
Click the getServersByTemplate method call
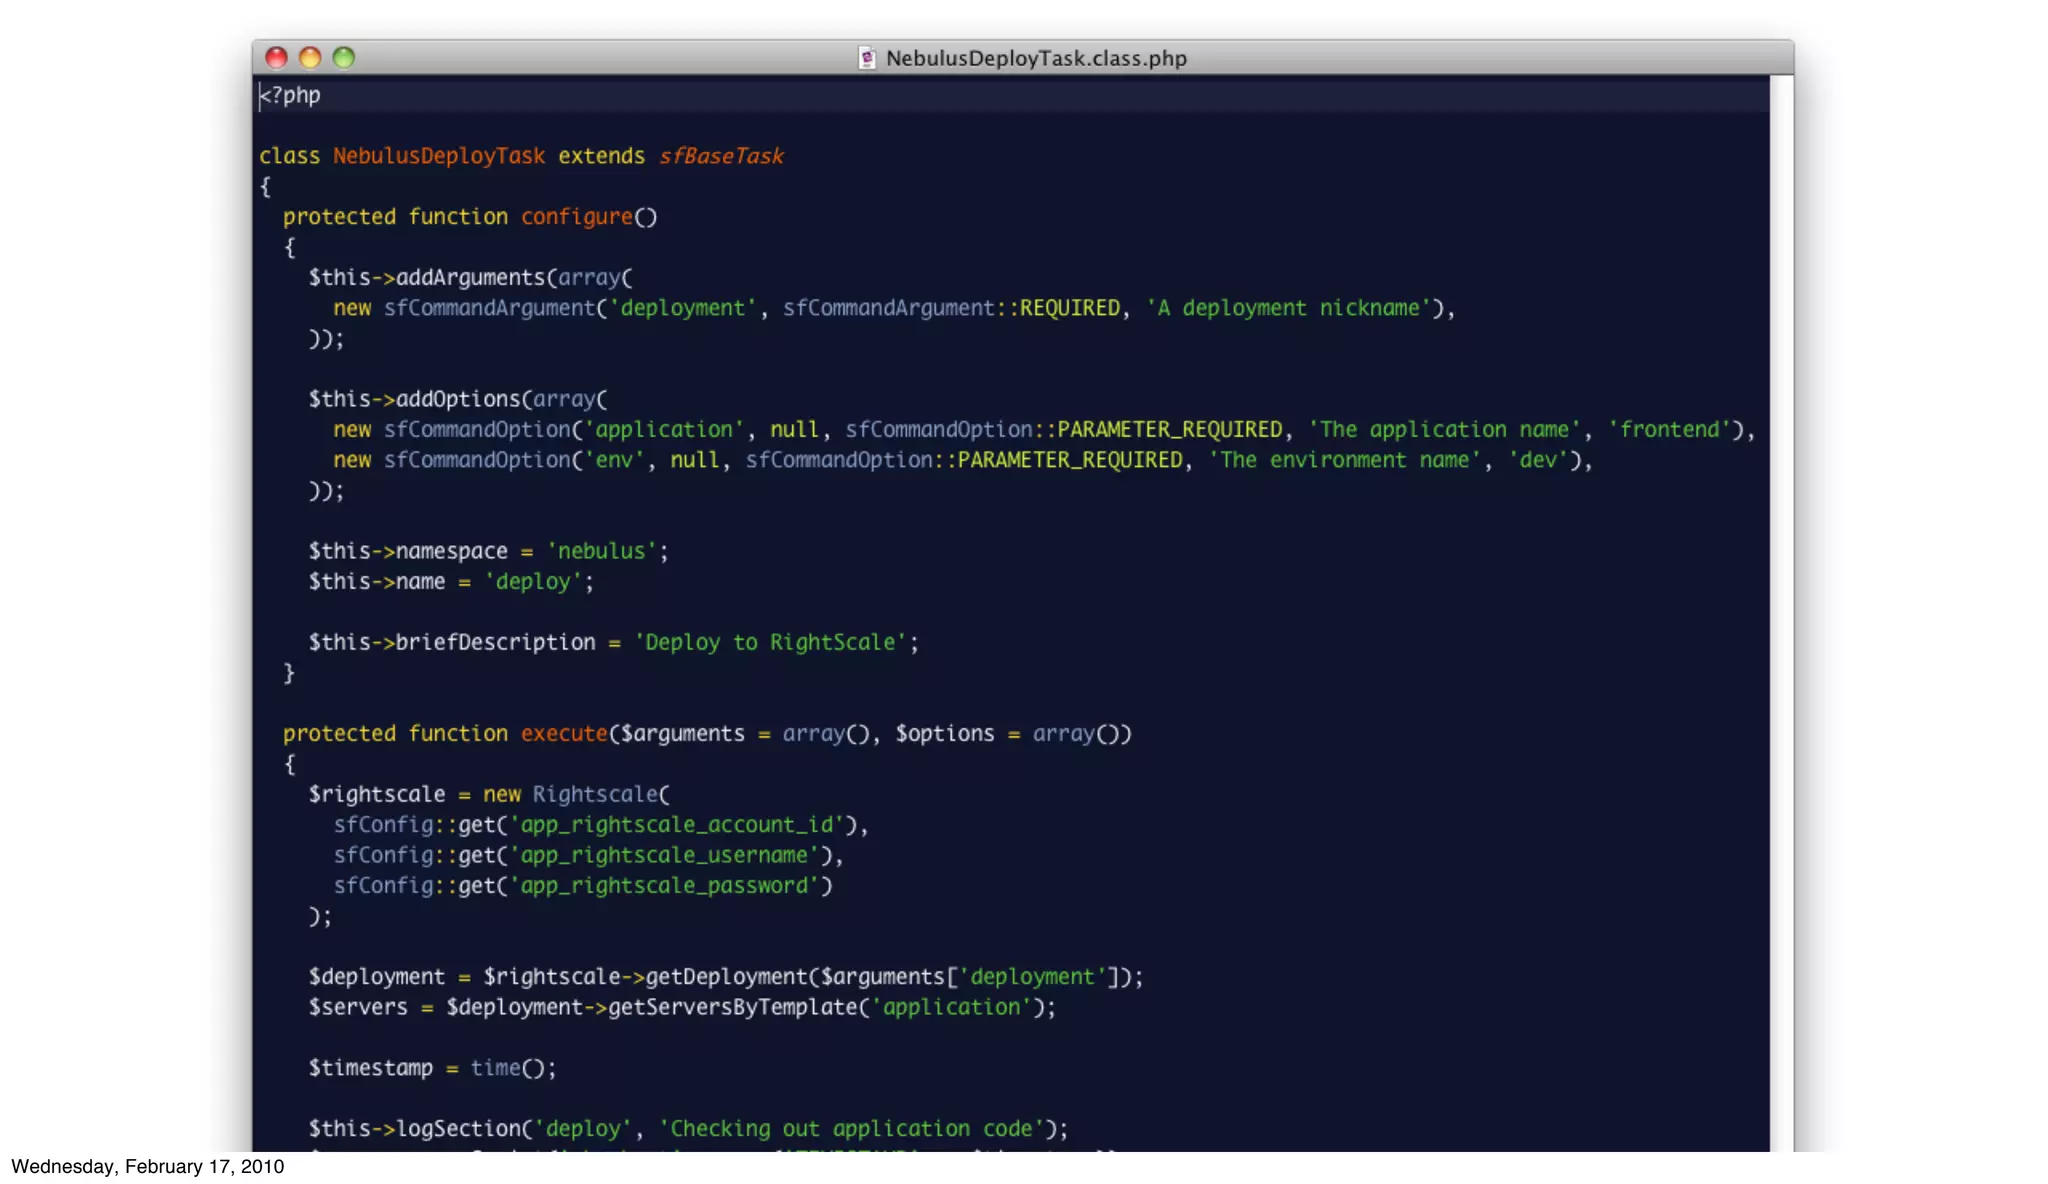pos(732,1007)
